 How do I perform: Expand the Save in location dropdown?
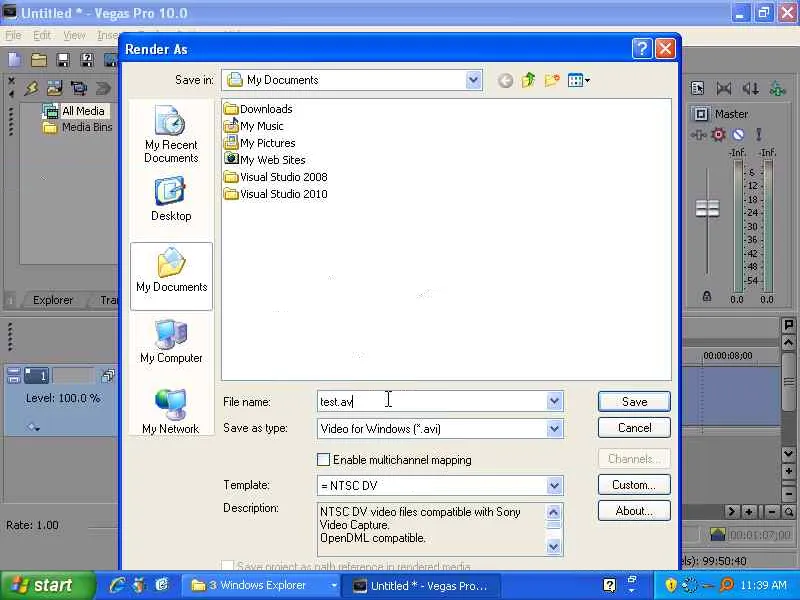(473, 80)
